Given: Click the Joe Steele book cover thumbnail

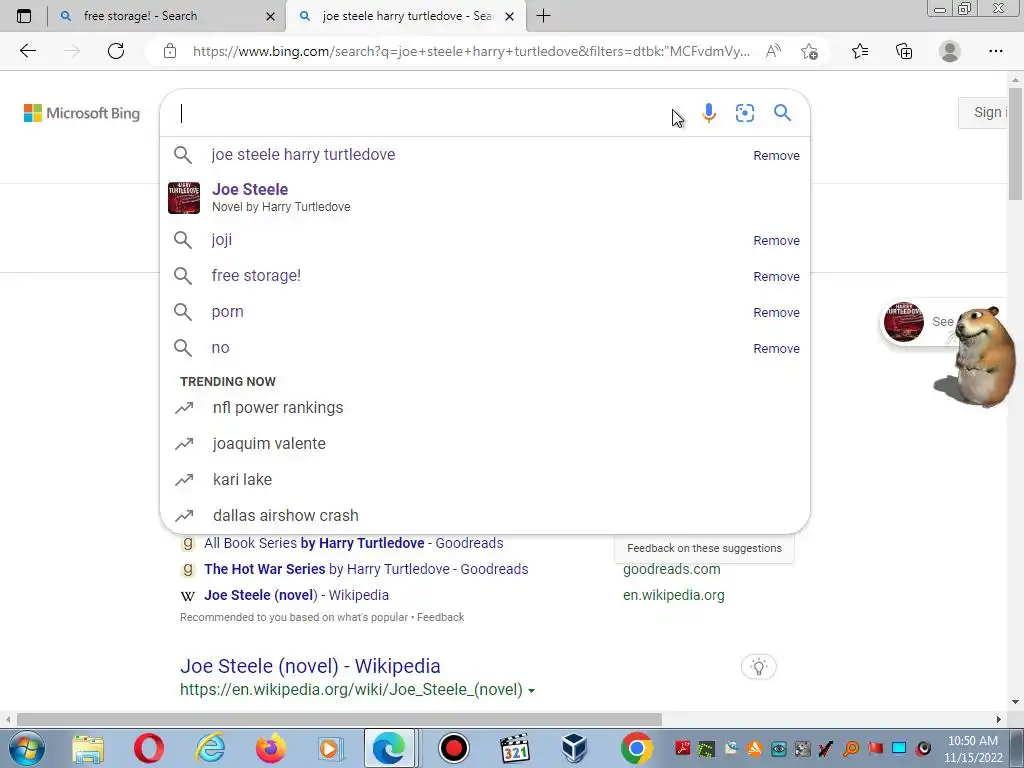Looking at the screenshot, I should pos(184,197).
